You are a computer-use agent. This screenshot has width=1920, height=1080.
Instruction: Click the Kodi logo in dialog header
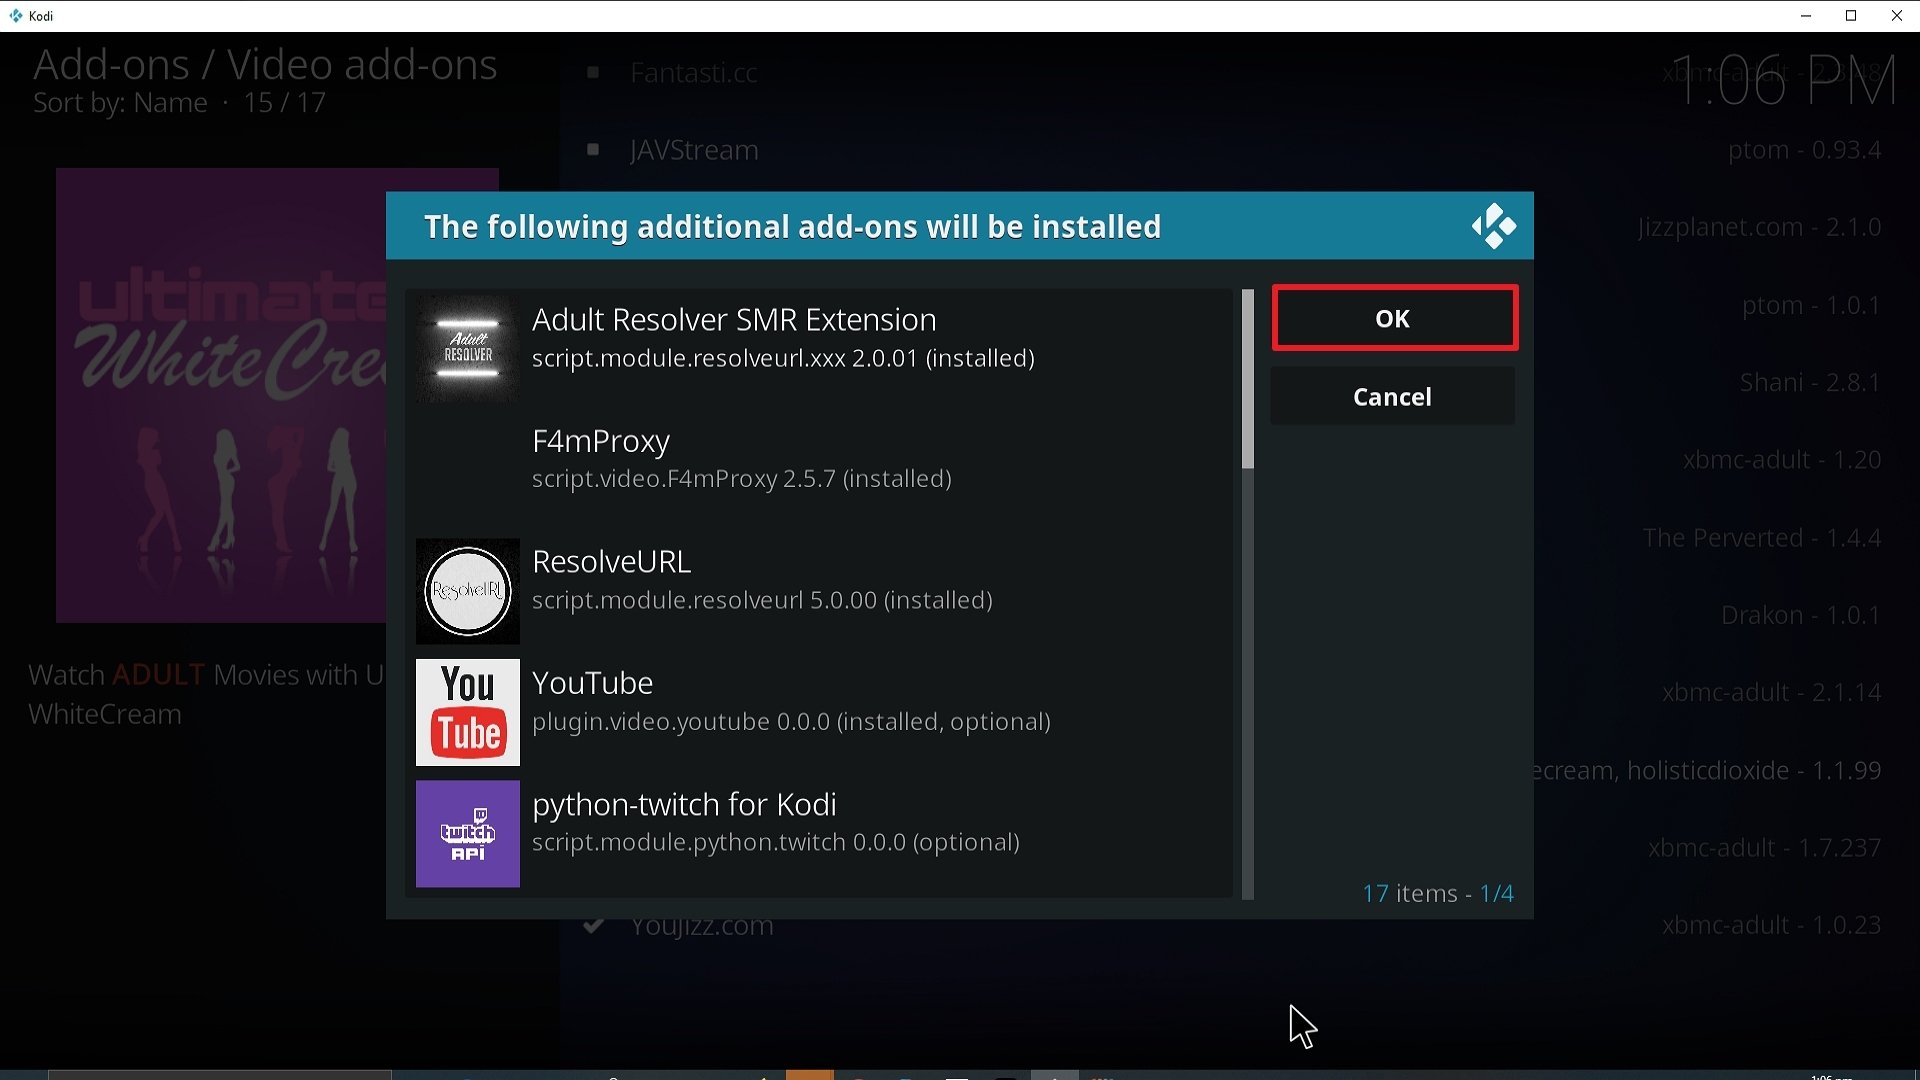coord(1494,226)
